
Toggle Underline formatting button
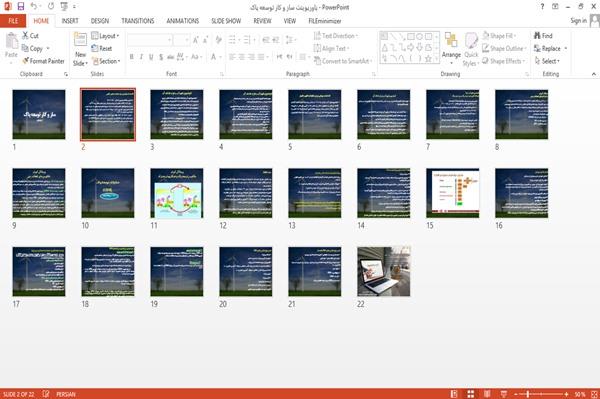point(151,57)
